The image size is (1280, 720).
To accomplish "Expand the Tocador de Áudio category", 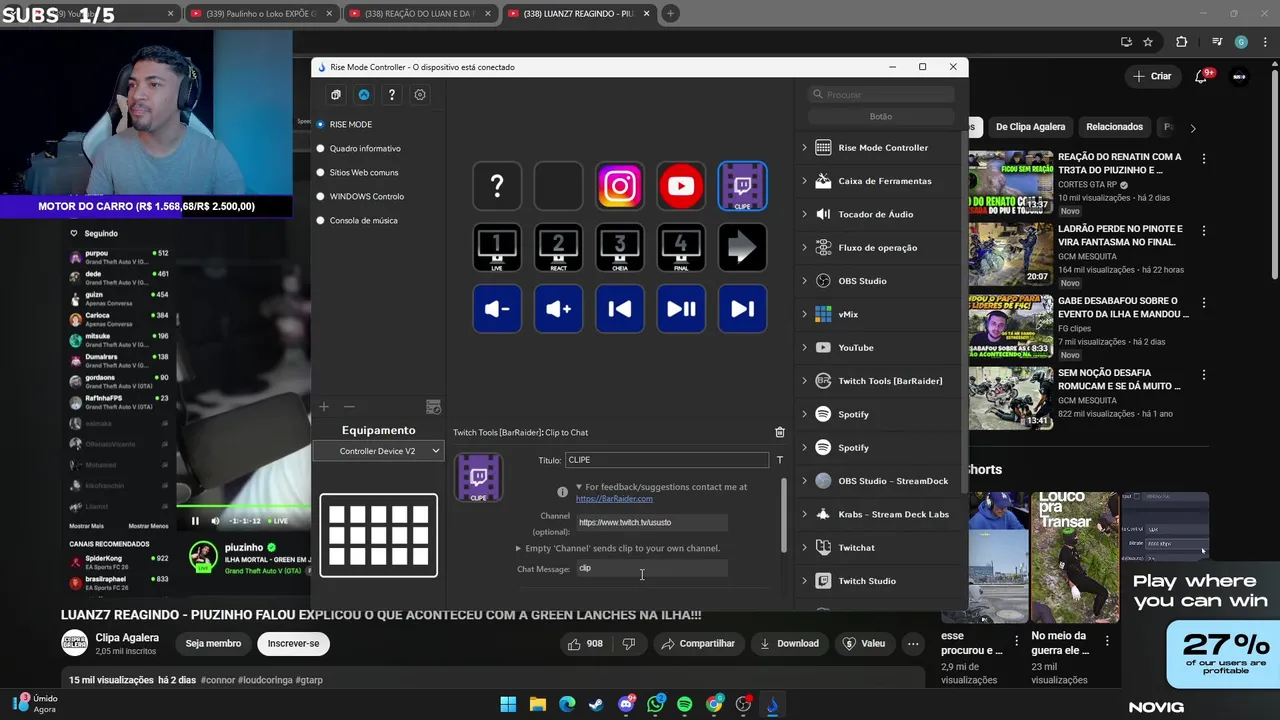I will point(804,214).
